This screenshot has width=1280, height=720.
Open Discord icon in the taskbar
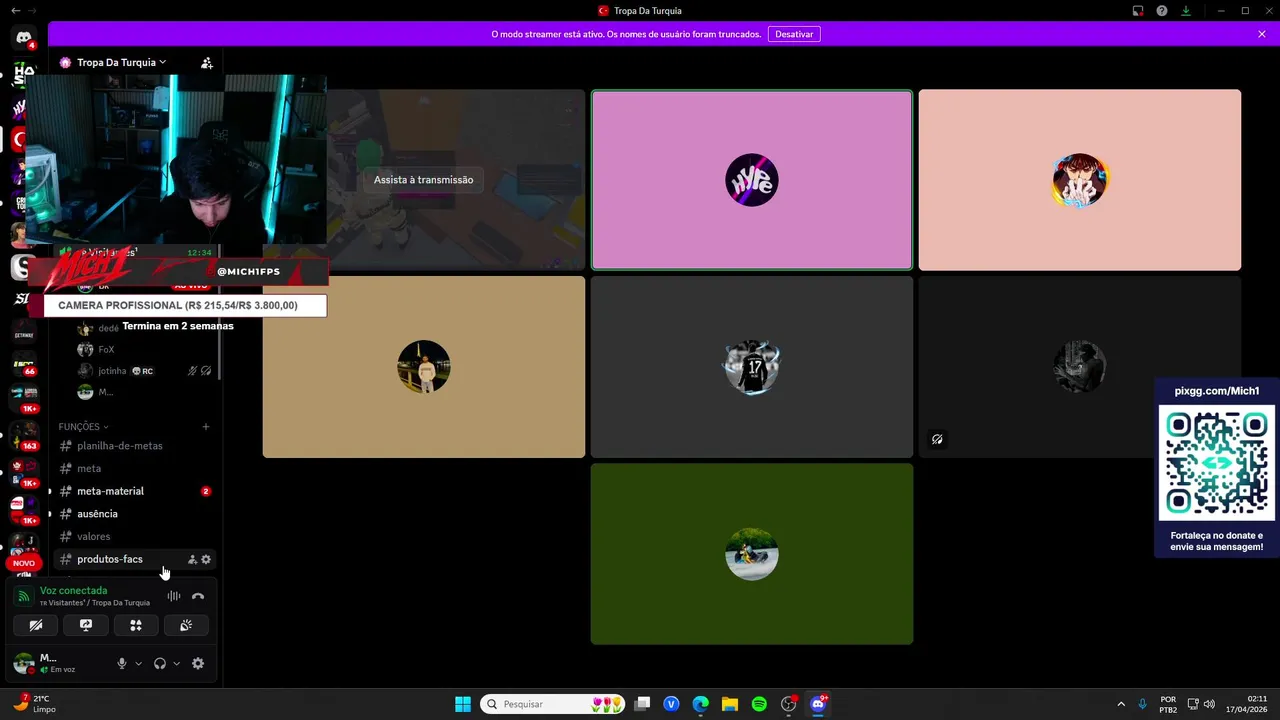[819, 704]
